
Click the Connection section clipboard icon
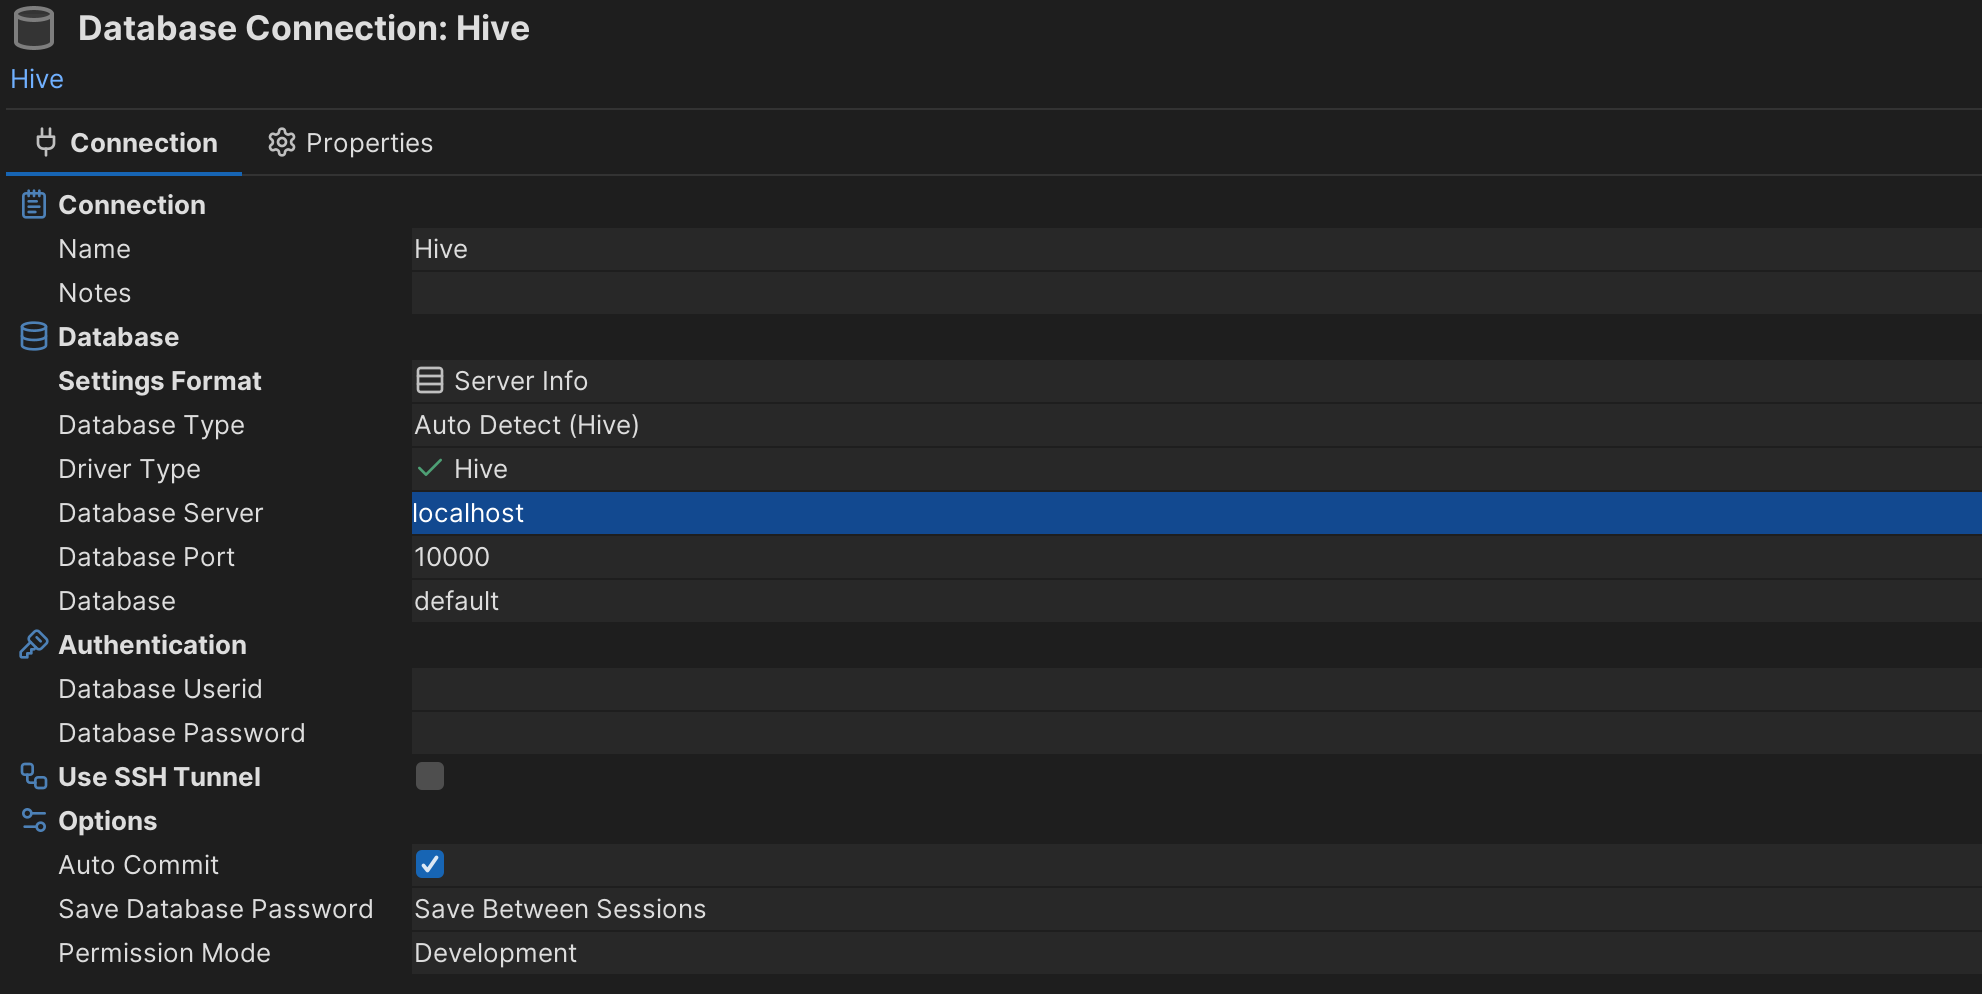pos(34,204)
